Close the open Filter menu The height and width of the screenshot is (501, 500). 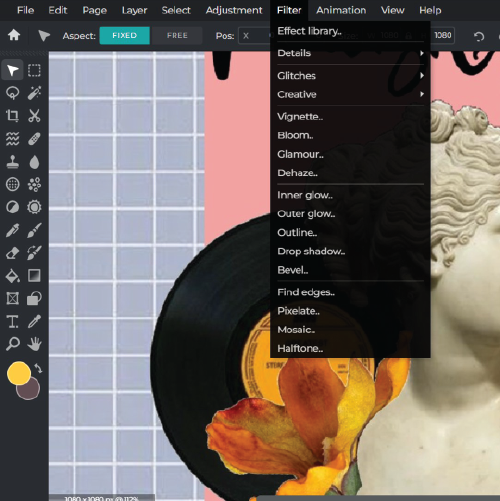click(x=289, y=10)
